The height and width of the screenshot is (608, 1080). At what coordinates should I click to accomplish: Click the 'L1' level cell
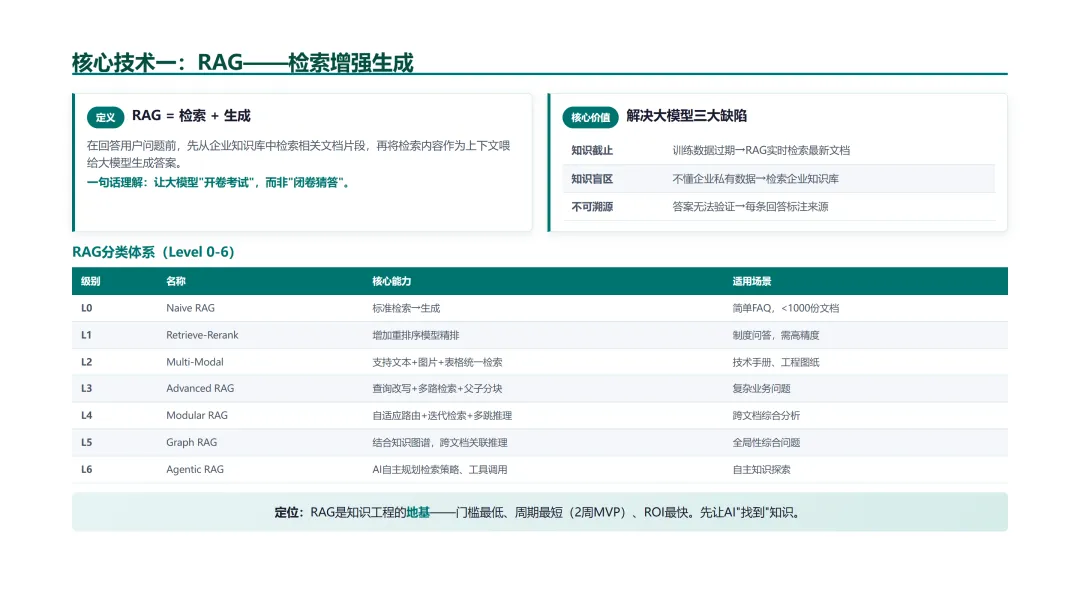(86, 335)
